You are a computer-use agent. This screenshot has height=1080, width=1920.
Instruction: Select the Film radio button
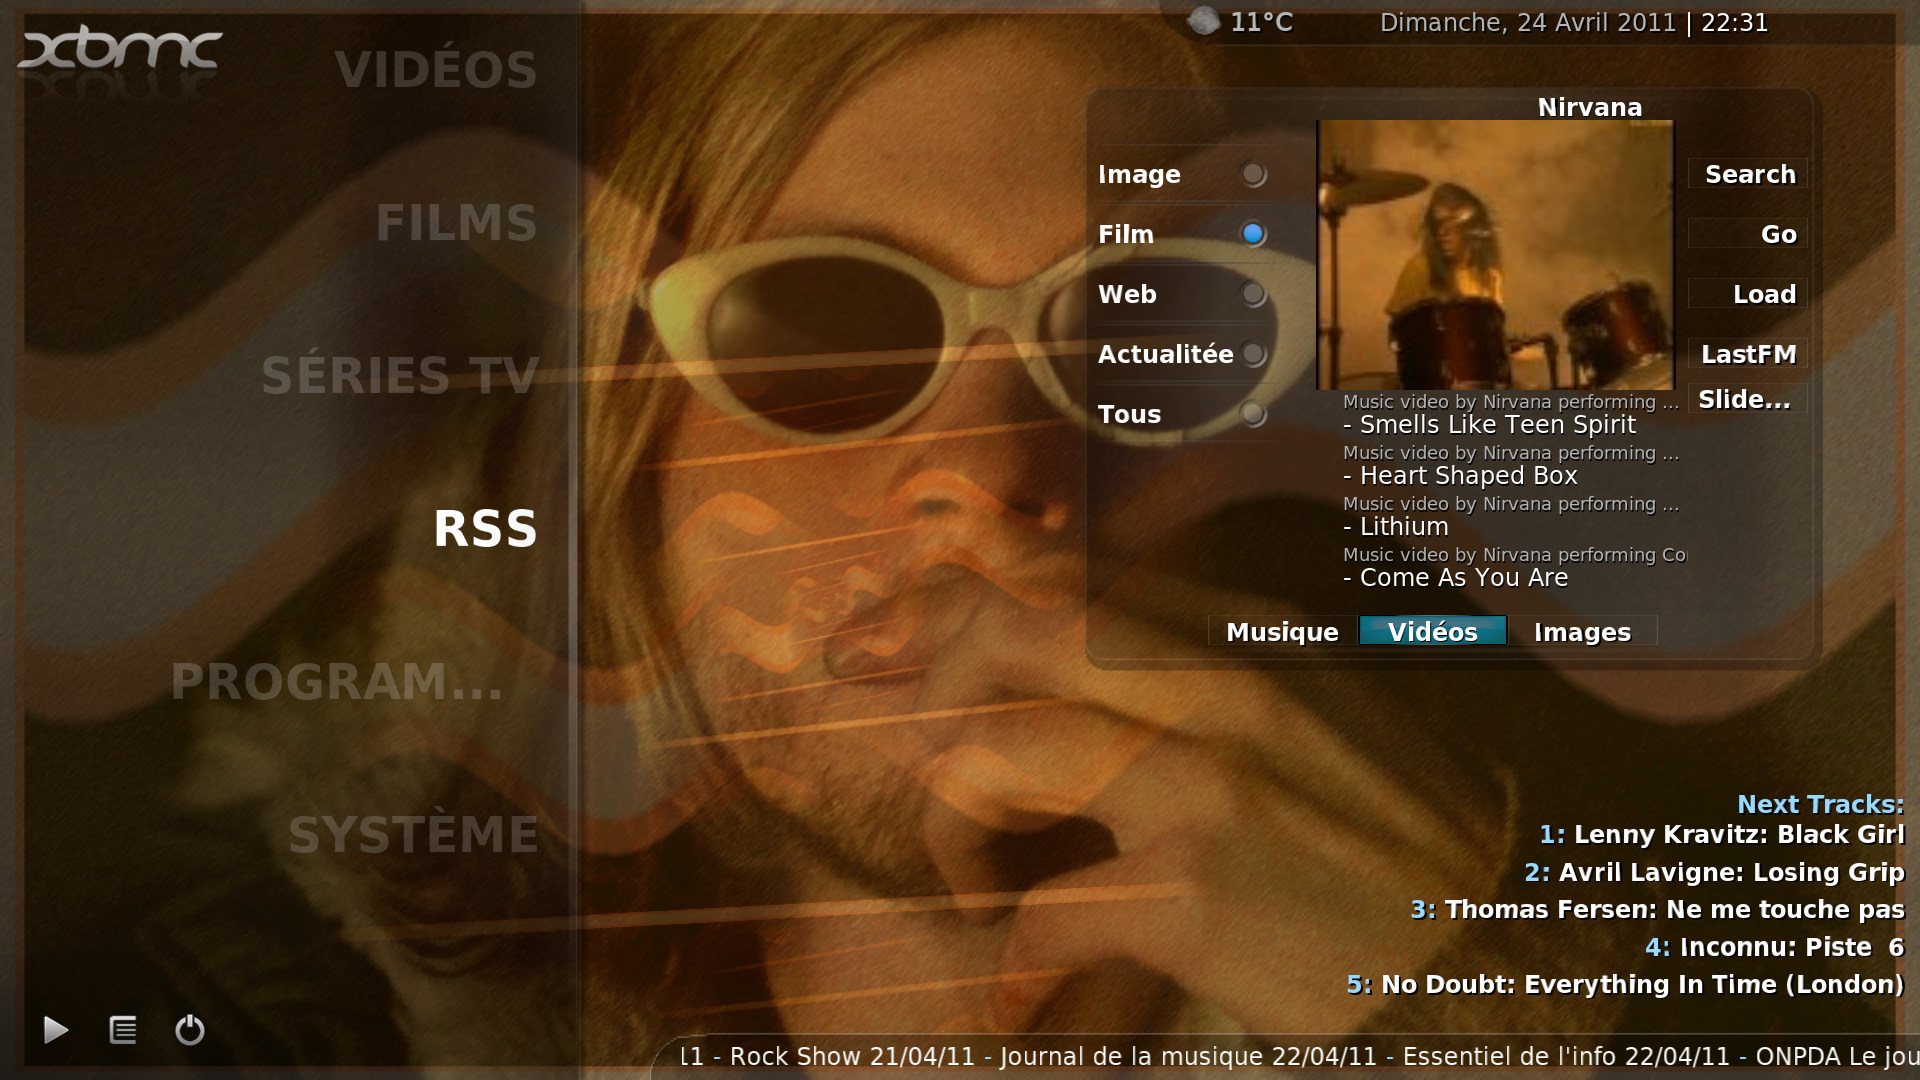tap(1253, 234)
